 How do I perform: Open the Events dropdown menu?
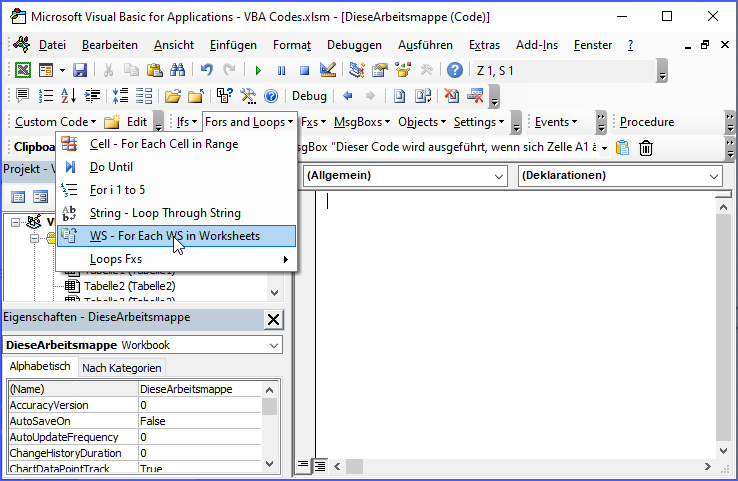pyautogui.click(x=556, y=122)
